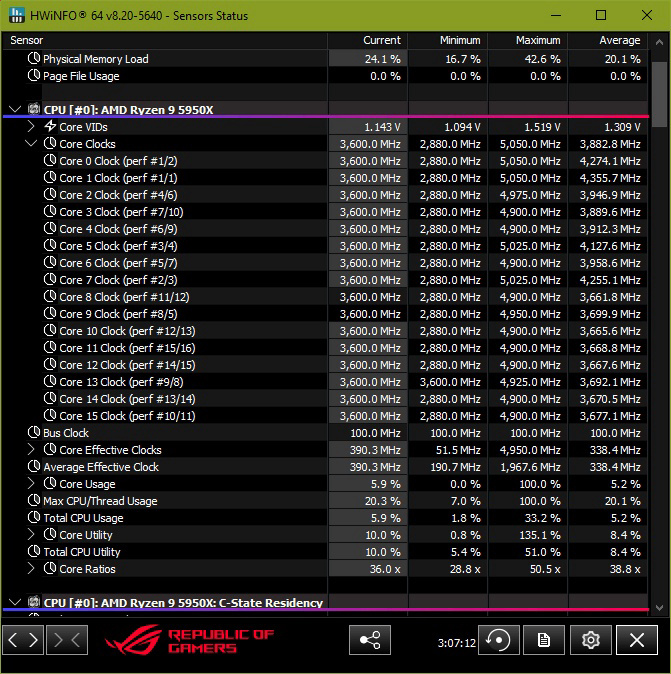Select the Core 2 Clock (perf #4/6) row
Screen dimensions: 671x674
pyautogui.click(x=325, y=195)
